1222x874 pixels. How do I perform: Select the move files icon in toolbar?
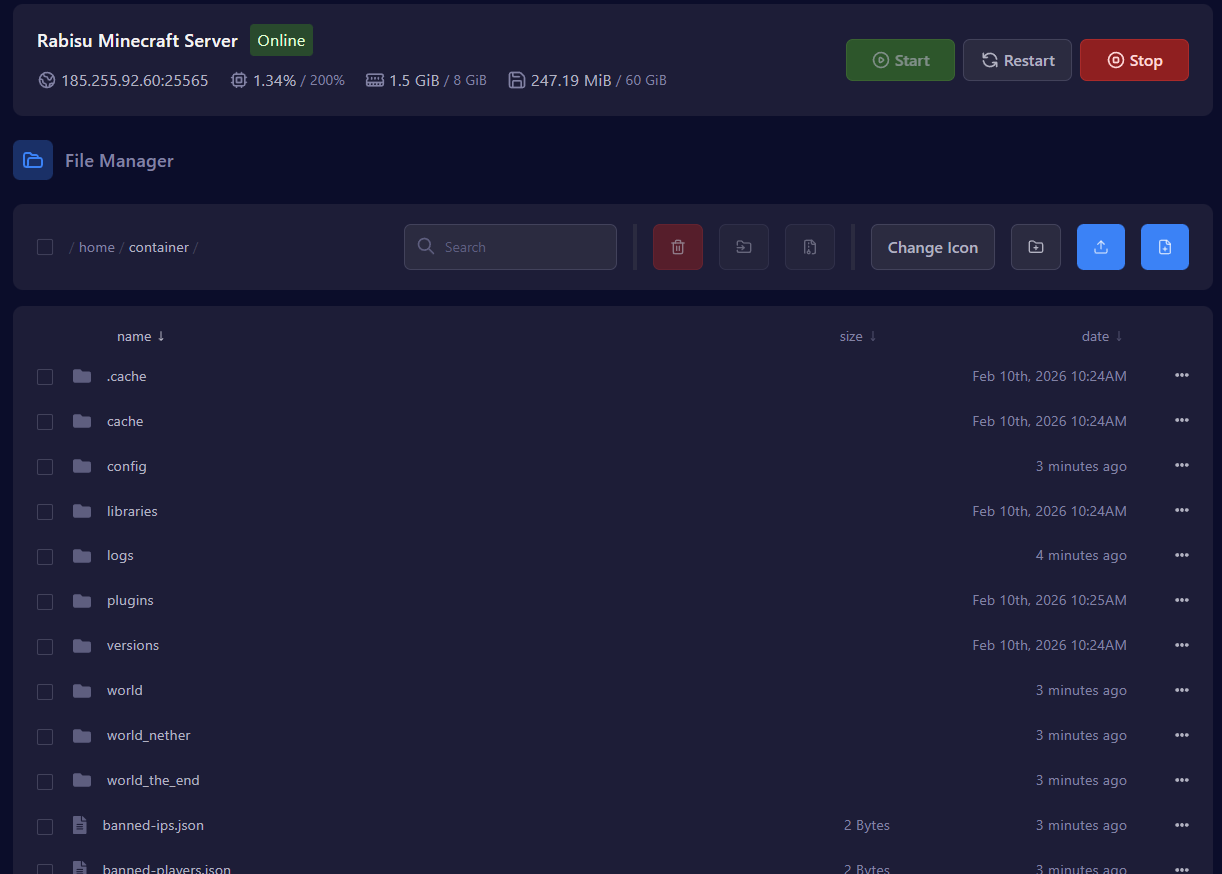coord(744,247)
